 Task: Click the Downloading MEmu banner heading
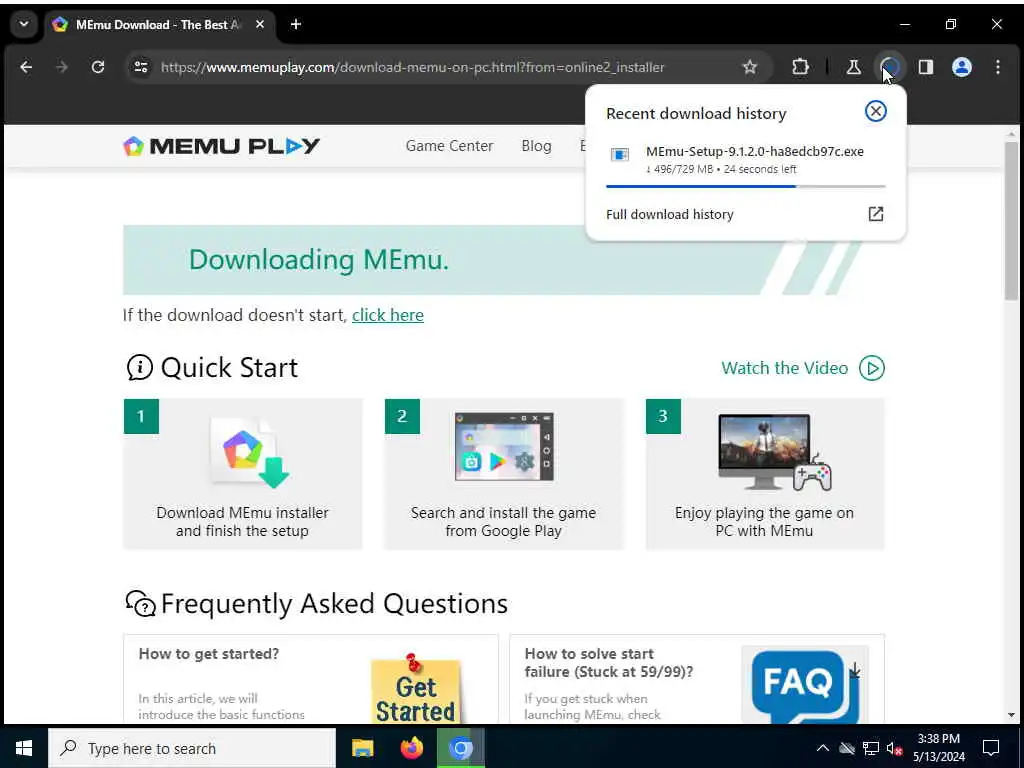319,259
